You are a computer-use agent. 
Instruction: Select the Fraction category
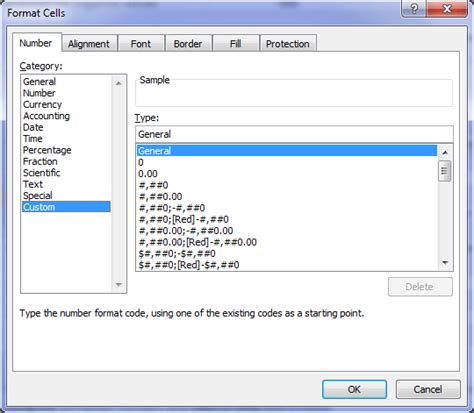(x=66, y=161)
